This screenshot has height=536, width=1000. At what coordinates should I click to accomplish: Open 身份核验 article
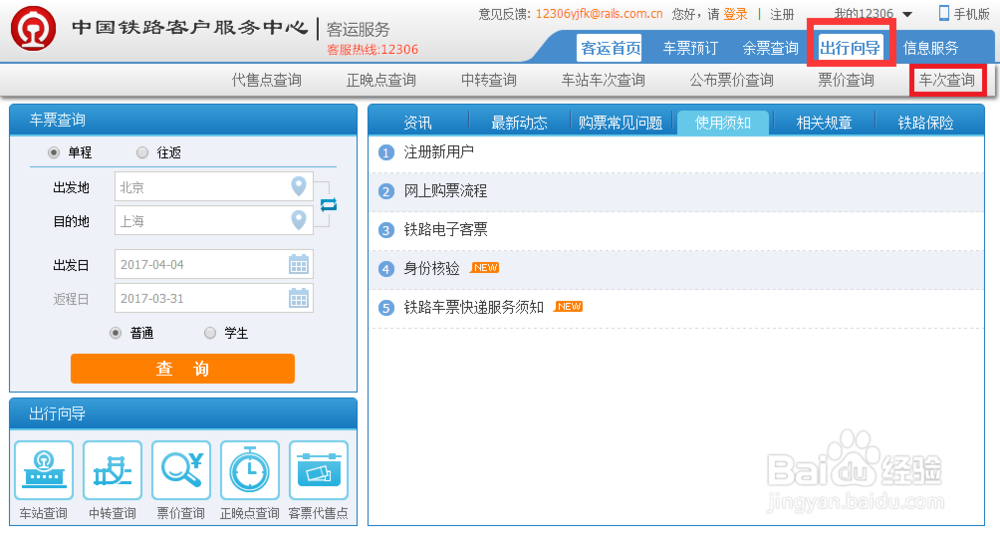432,269
